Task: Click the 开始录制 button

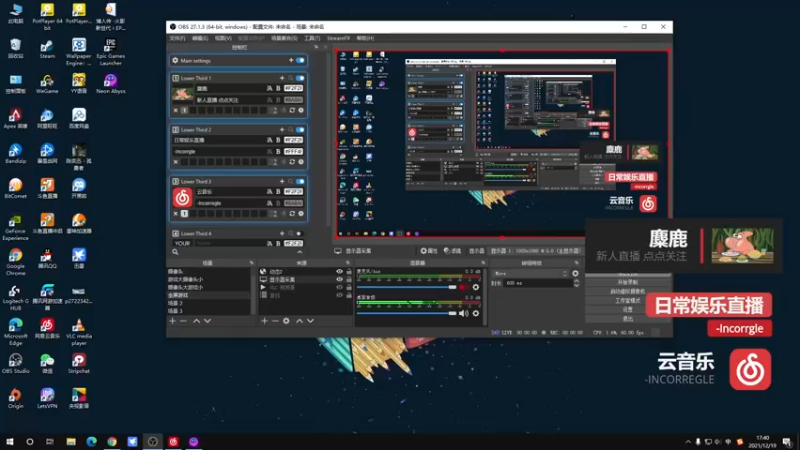Action: 628,282
